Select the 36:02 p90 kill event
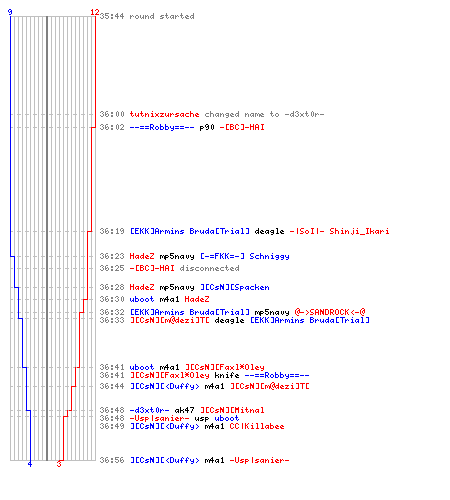The height and width of the screenshot is (500, 450). click(x=182, y=127)
